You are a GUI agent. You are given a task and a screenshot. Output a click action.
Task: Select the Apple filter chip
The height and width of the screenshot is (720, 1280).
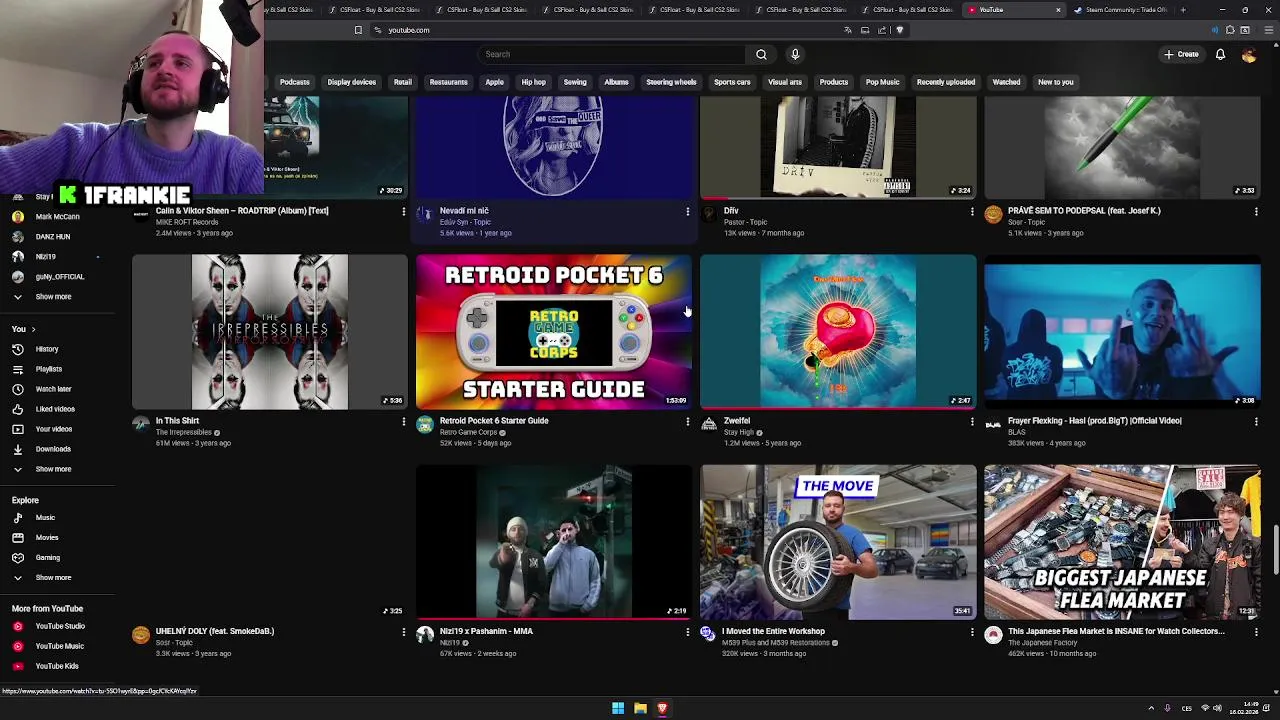[494, 82]
